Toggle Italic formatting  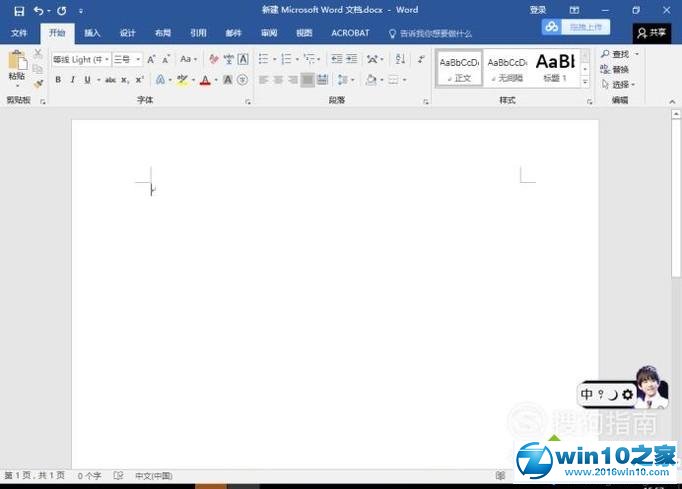click(x=73, y=80)
